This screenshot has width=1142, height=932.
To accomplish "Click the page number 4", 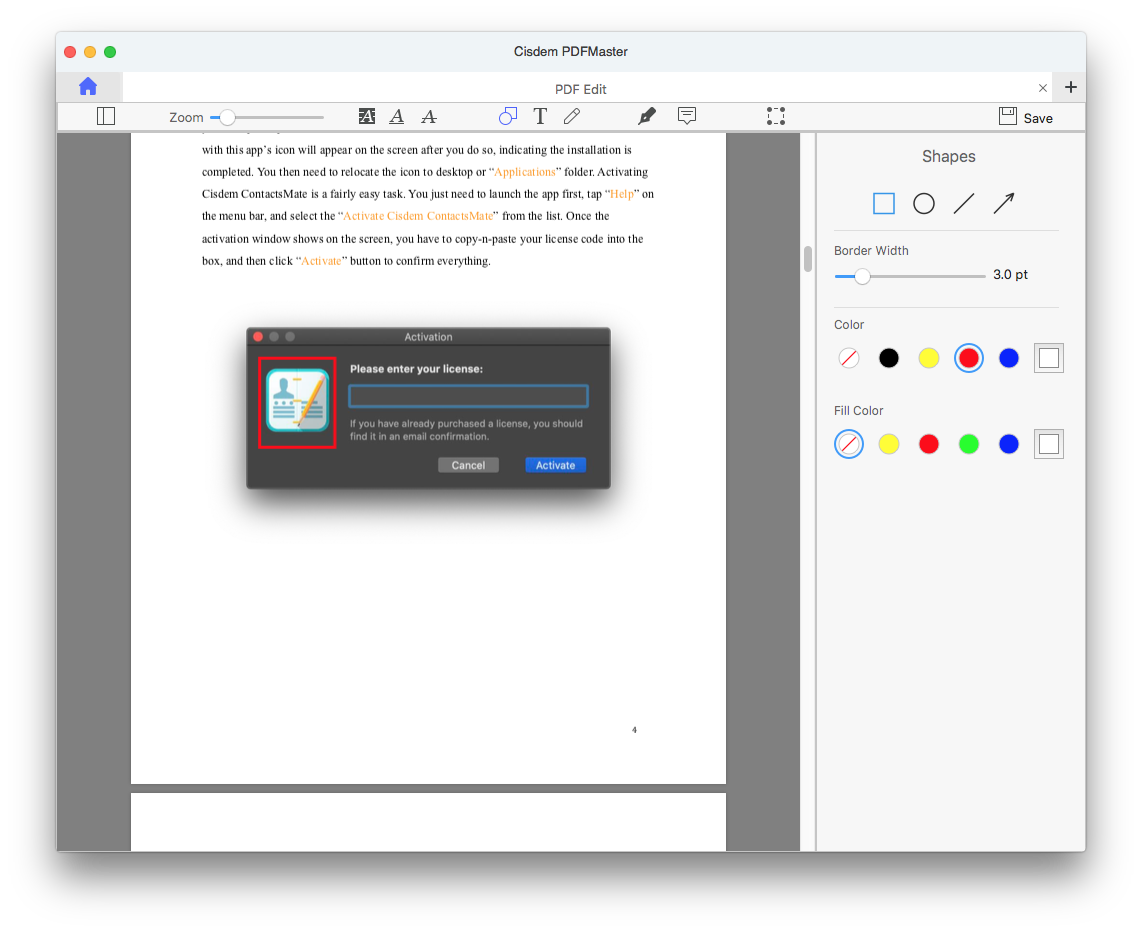I will [x=634, y=730].
